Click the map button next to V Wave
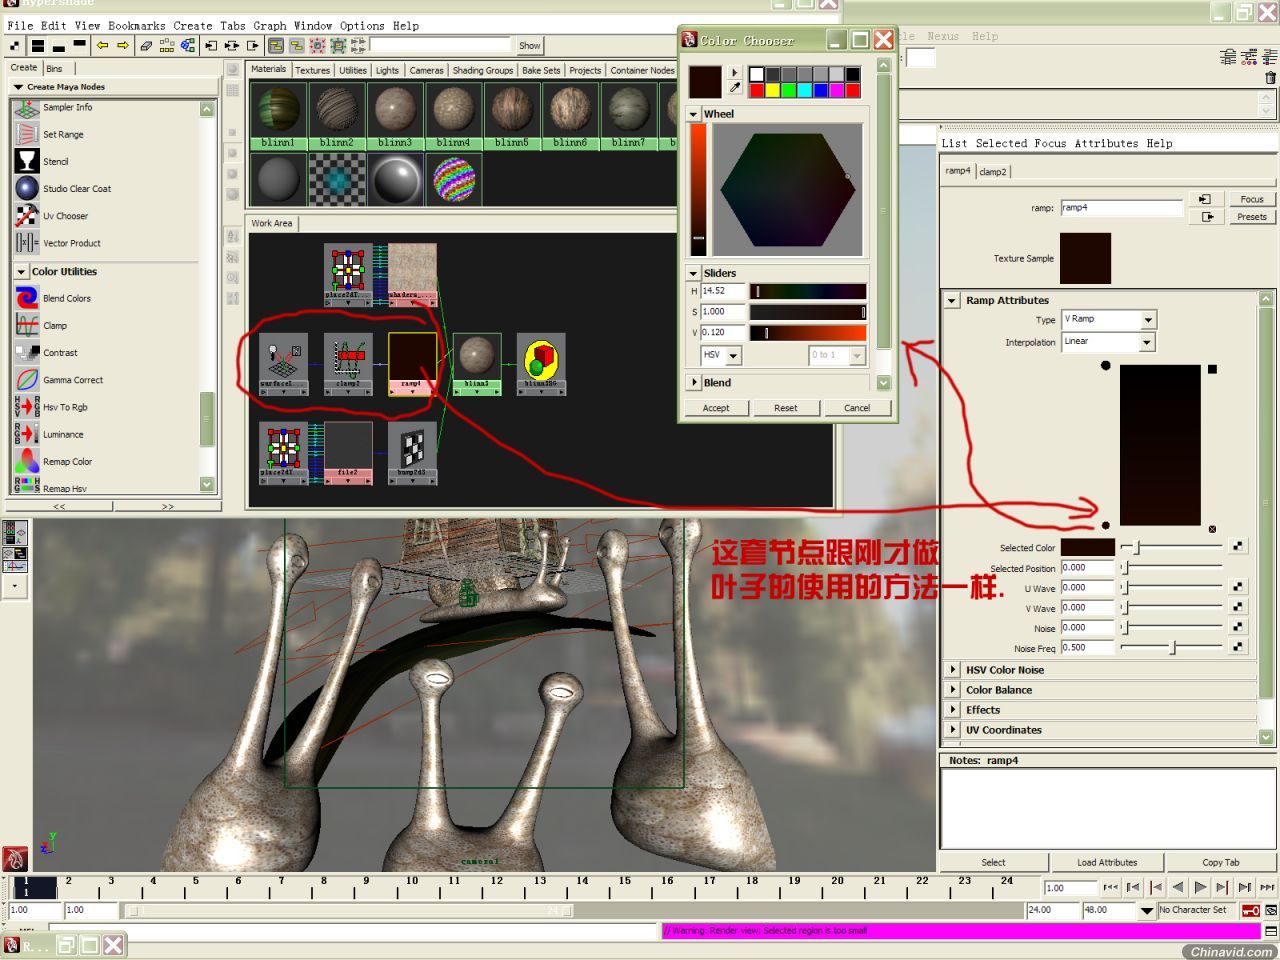1280x960 pixels. 1238,607
